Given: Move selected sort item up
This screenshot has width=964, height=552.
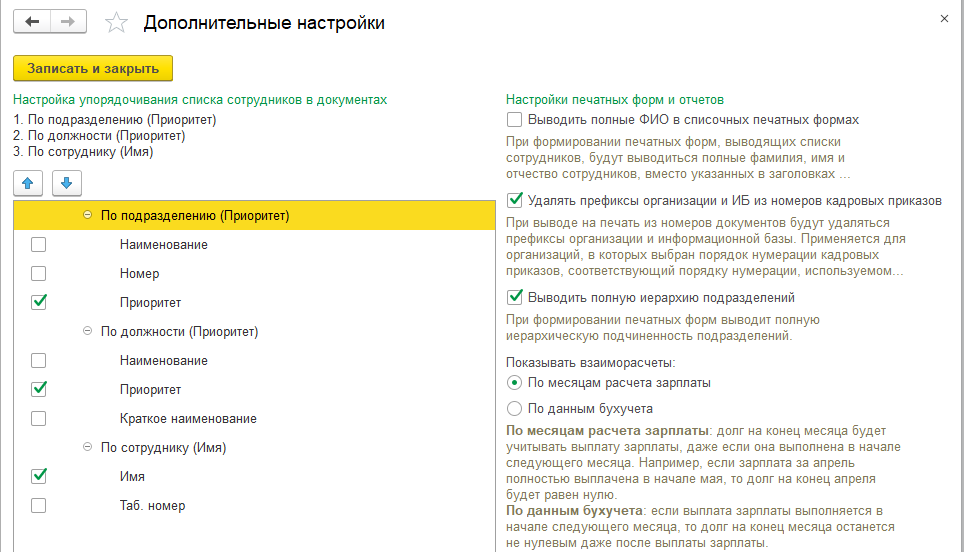Looking at the screenshot, I should (28, 183).
